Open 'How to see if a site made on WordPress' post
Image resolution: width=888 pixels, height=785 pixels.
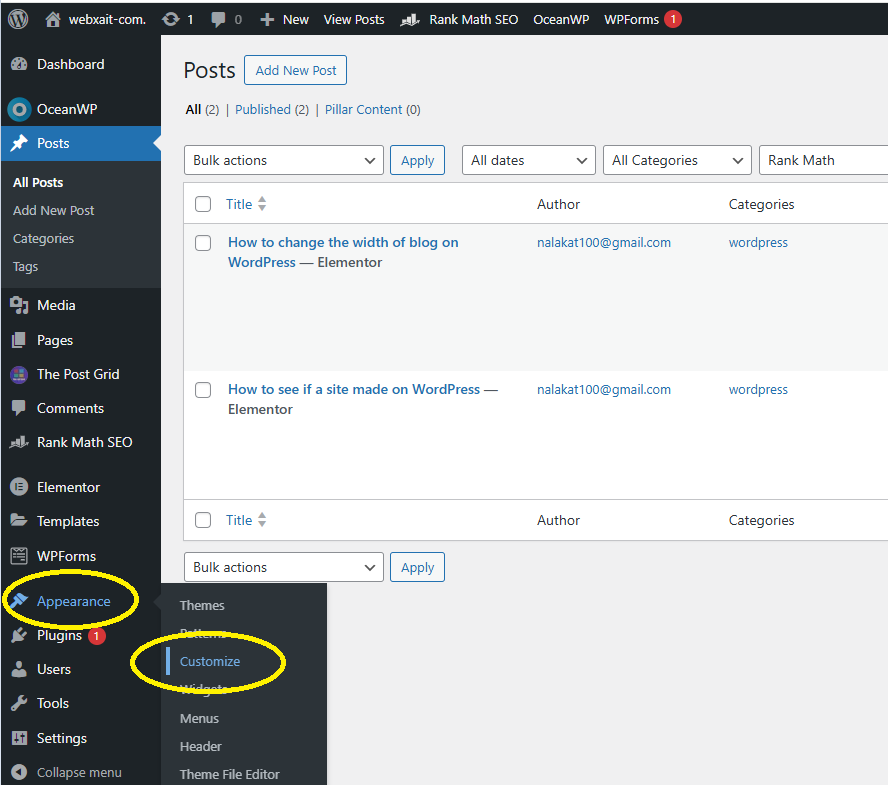pos(354,390)
